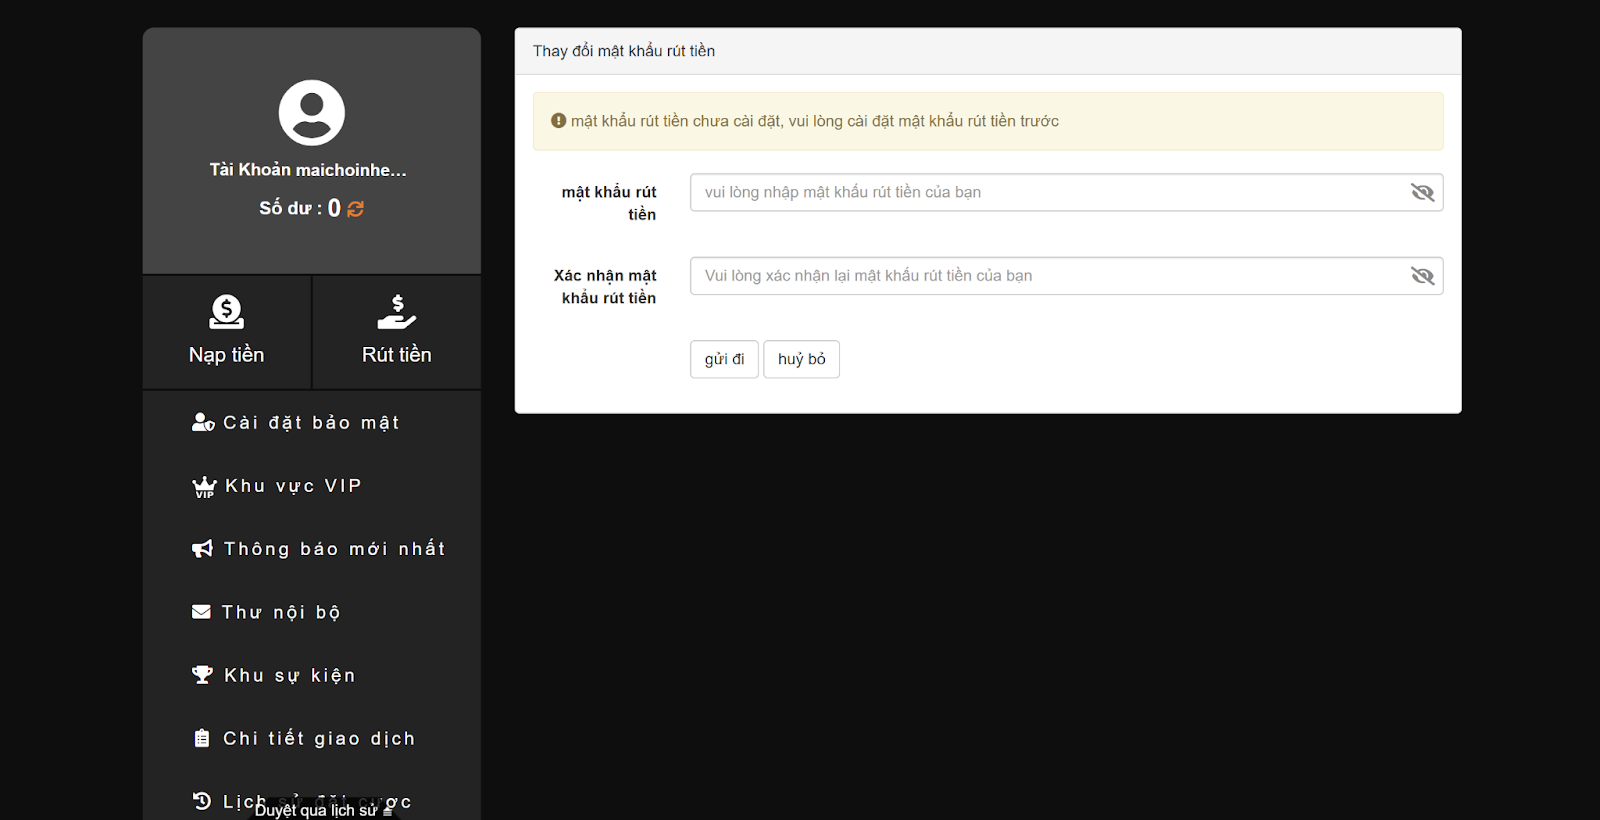Screen dimensions: 1600x820
Task: Click the user avatar icon
Action: [311, 113]
